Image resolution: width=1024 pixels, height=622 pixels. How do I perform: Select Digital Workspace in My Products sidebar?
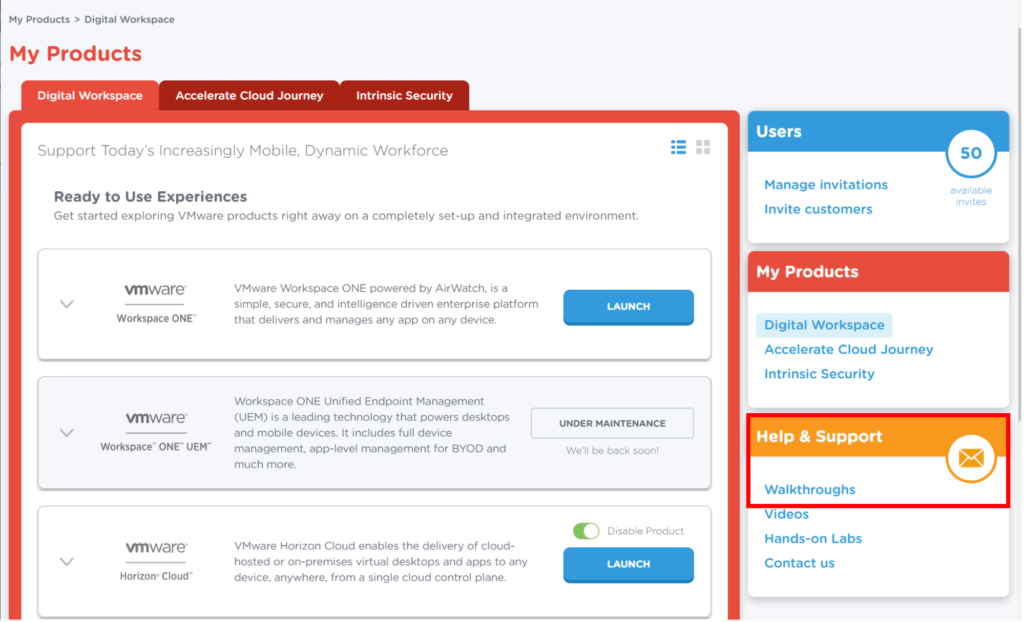824,325
